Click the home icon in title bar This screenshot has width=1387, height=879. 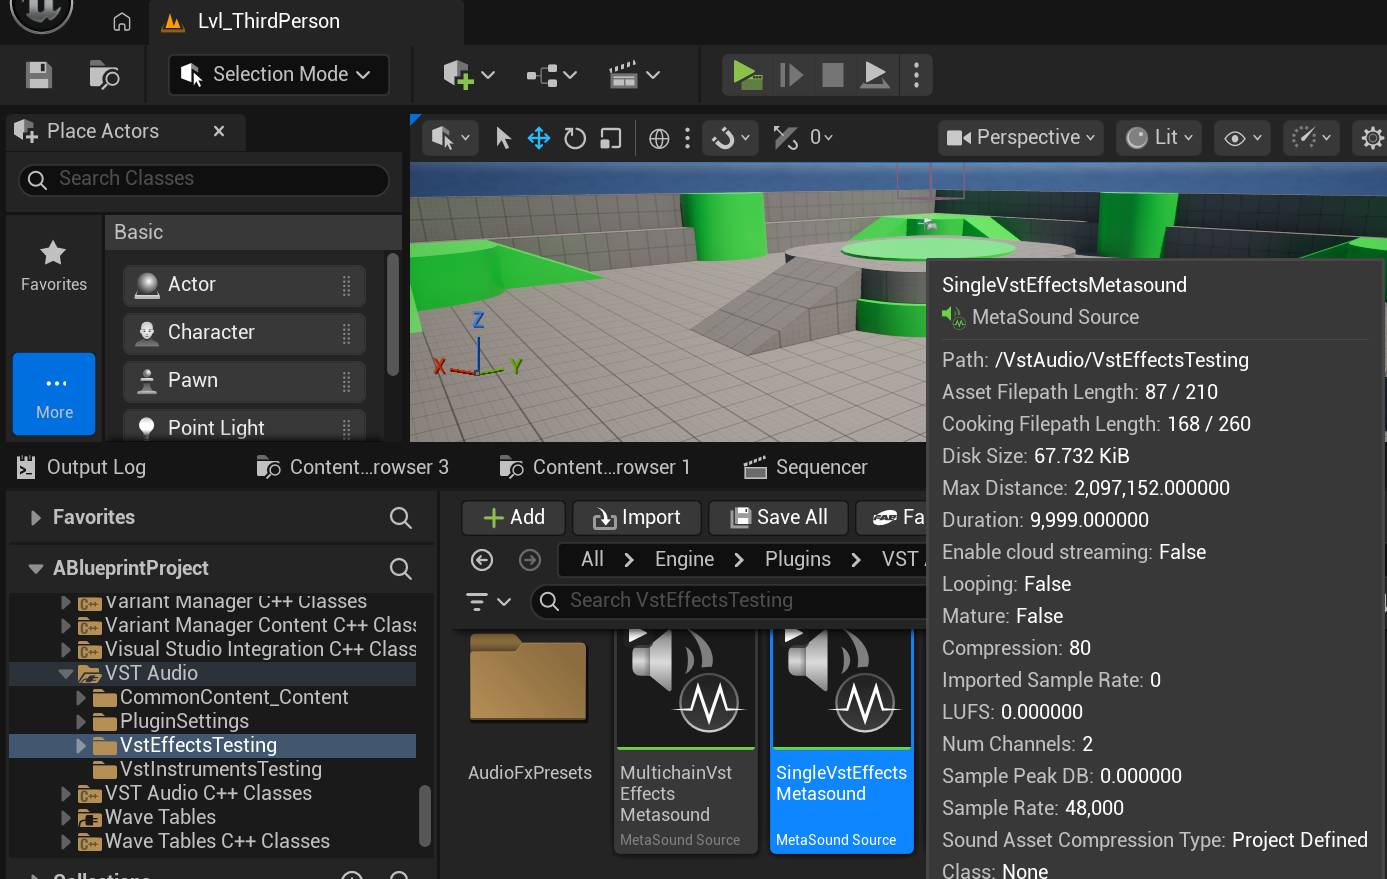pyautogui.click(x=122, y=22)
